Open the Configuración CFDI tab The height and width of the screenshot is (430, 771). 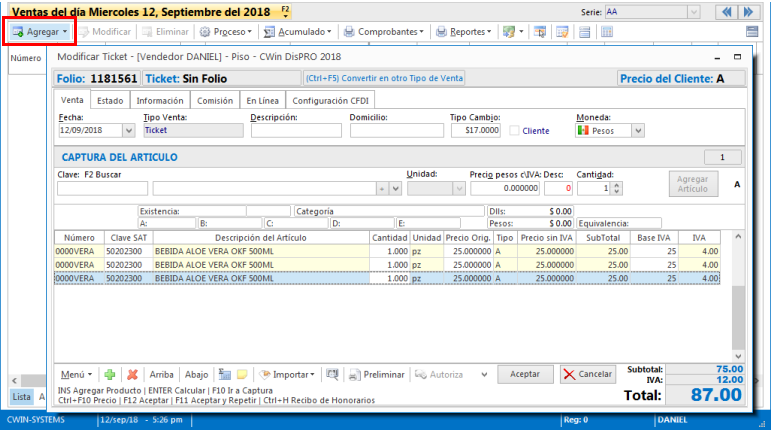coord(332,100)
